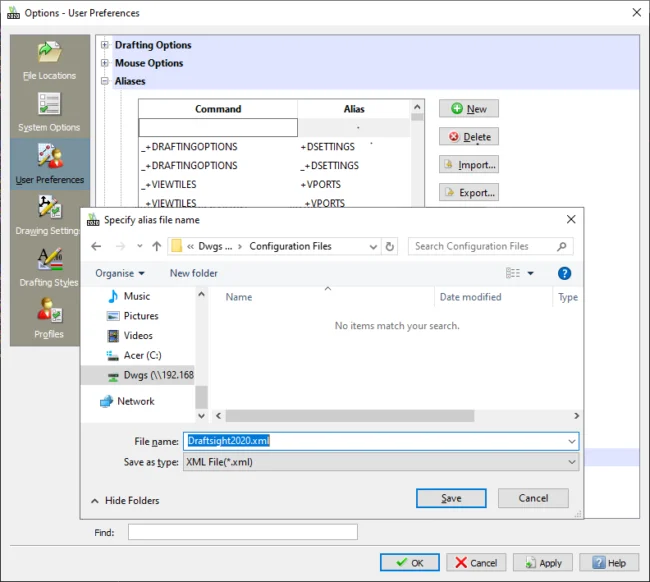The image size is (650, 582).
Task: Open the Drafting Styles category
Action: [x=49, y=267]
